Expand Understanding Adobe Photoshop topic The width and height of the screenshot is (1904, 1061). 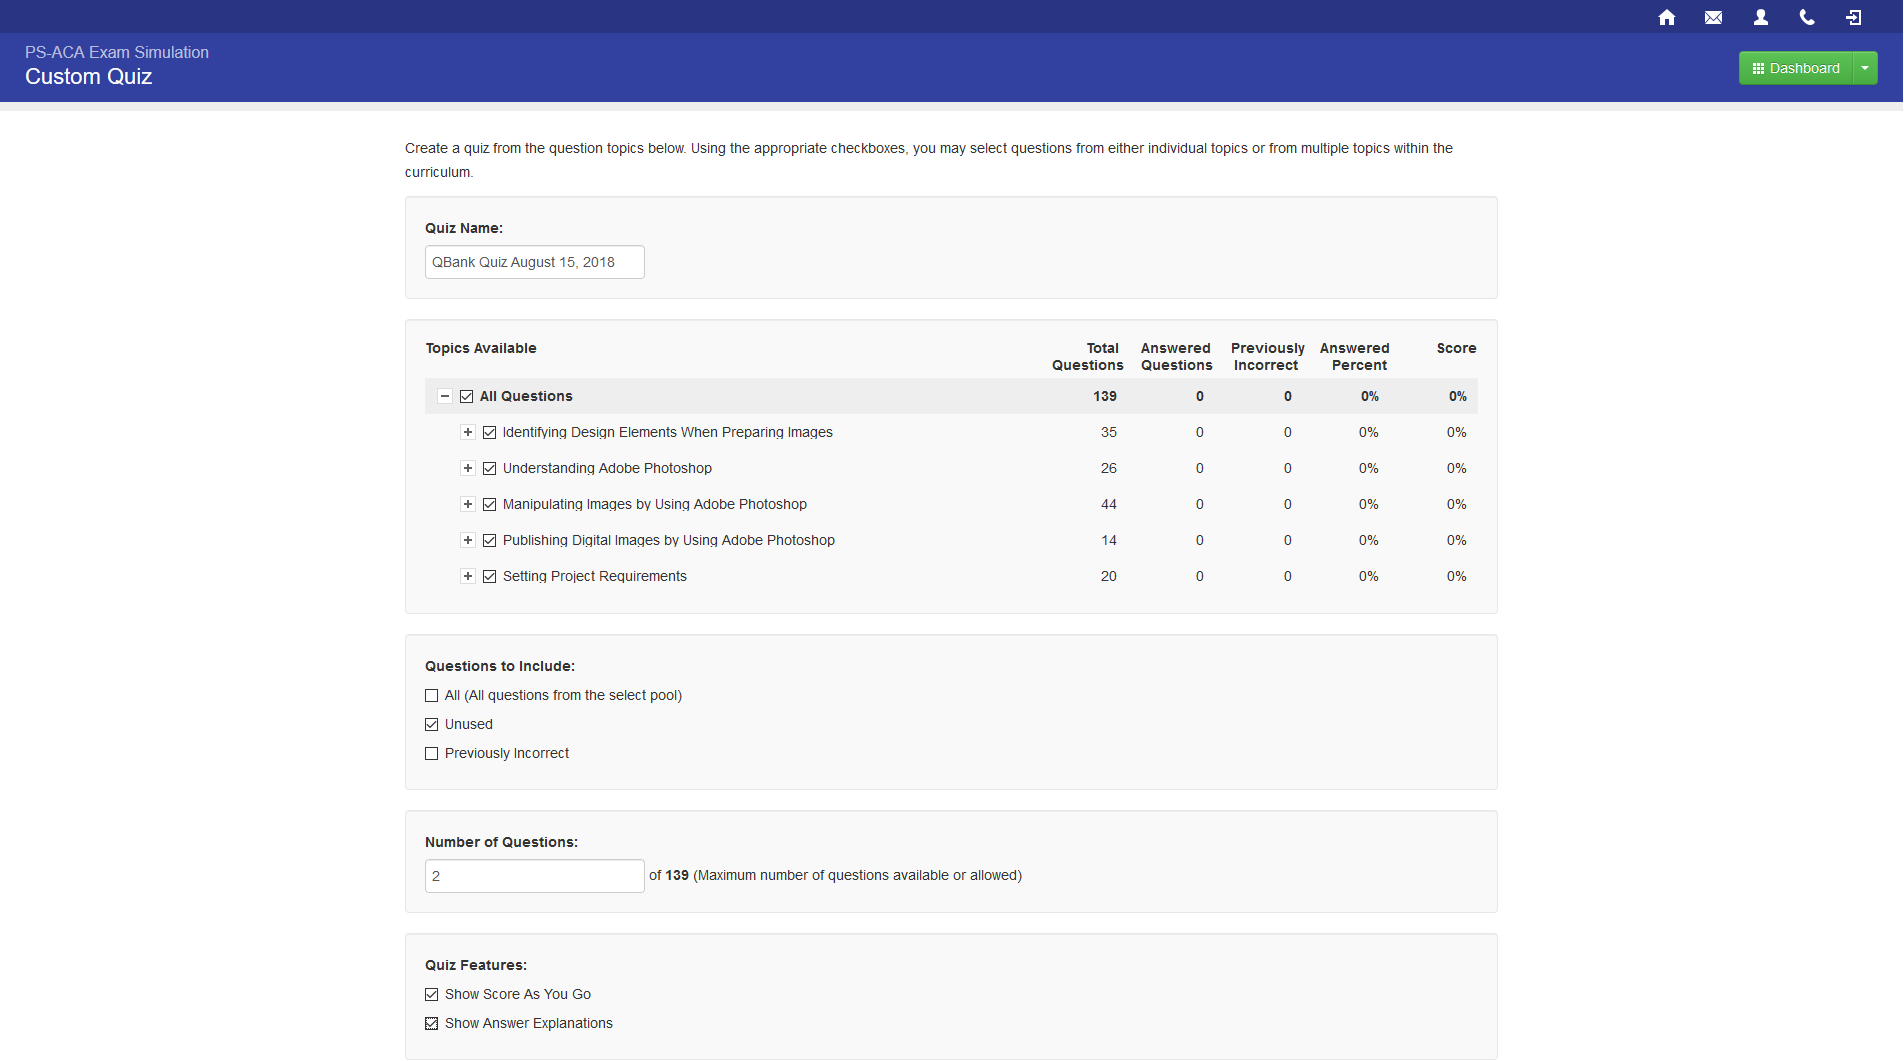(x=467, y=468)
